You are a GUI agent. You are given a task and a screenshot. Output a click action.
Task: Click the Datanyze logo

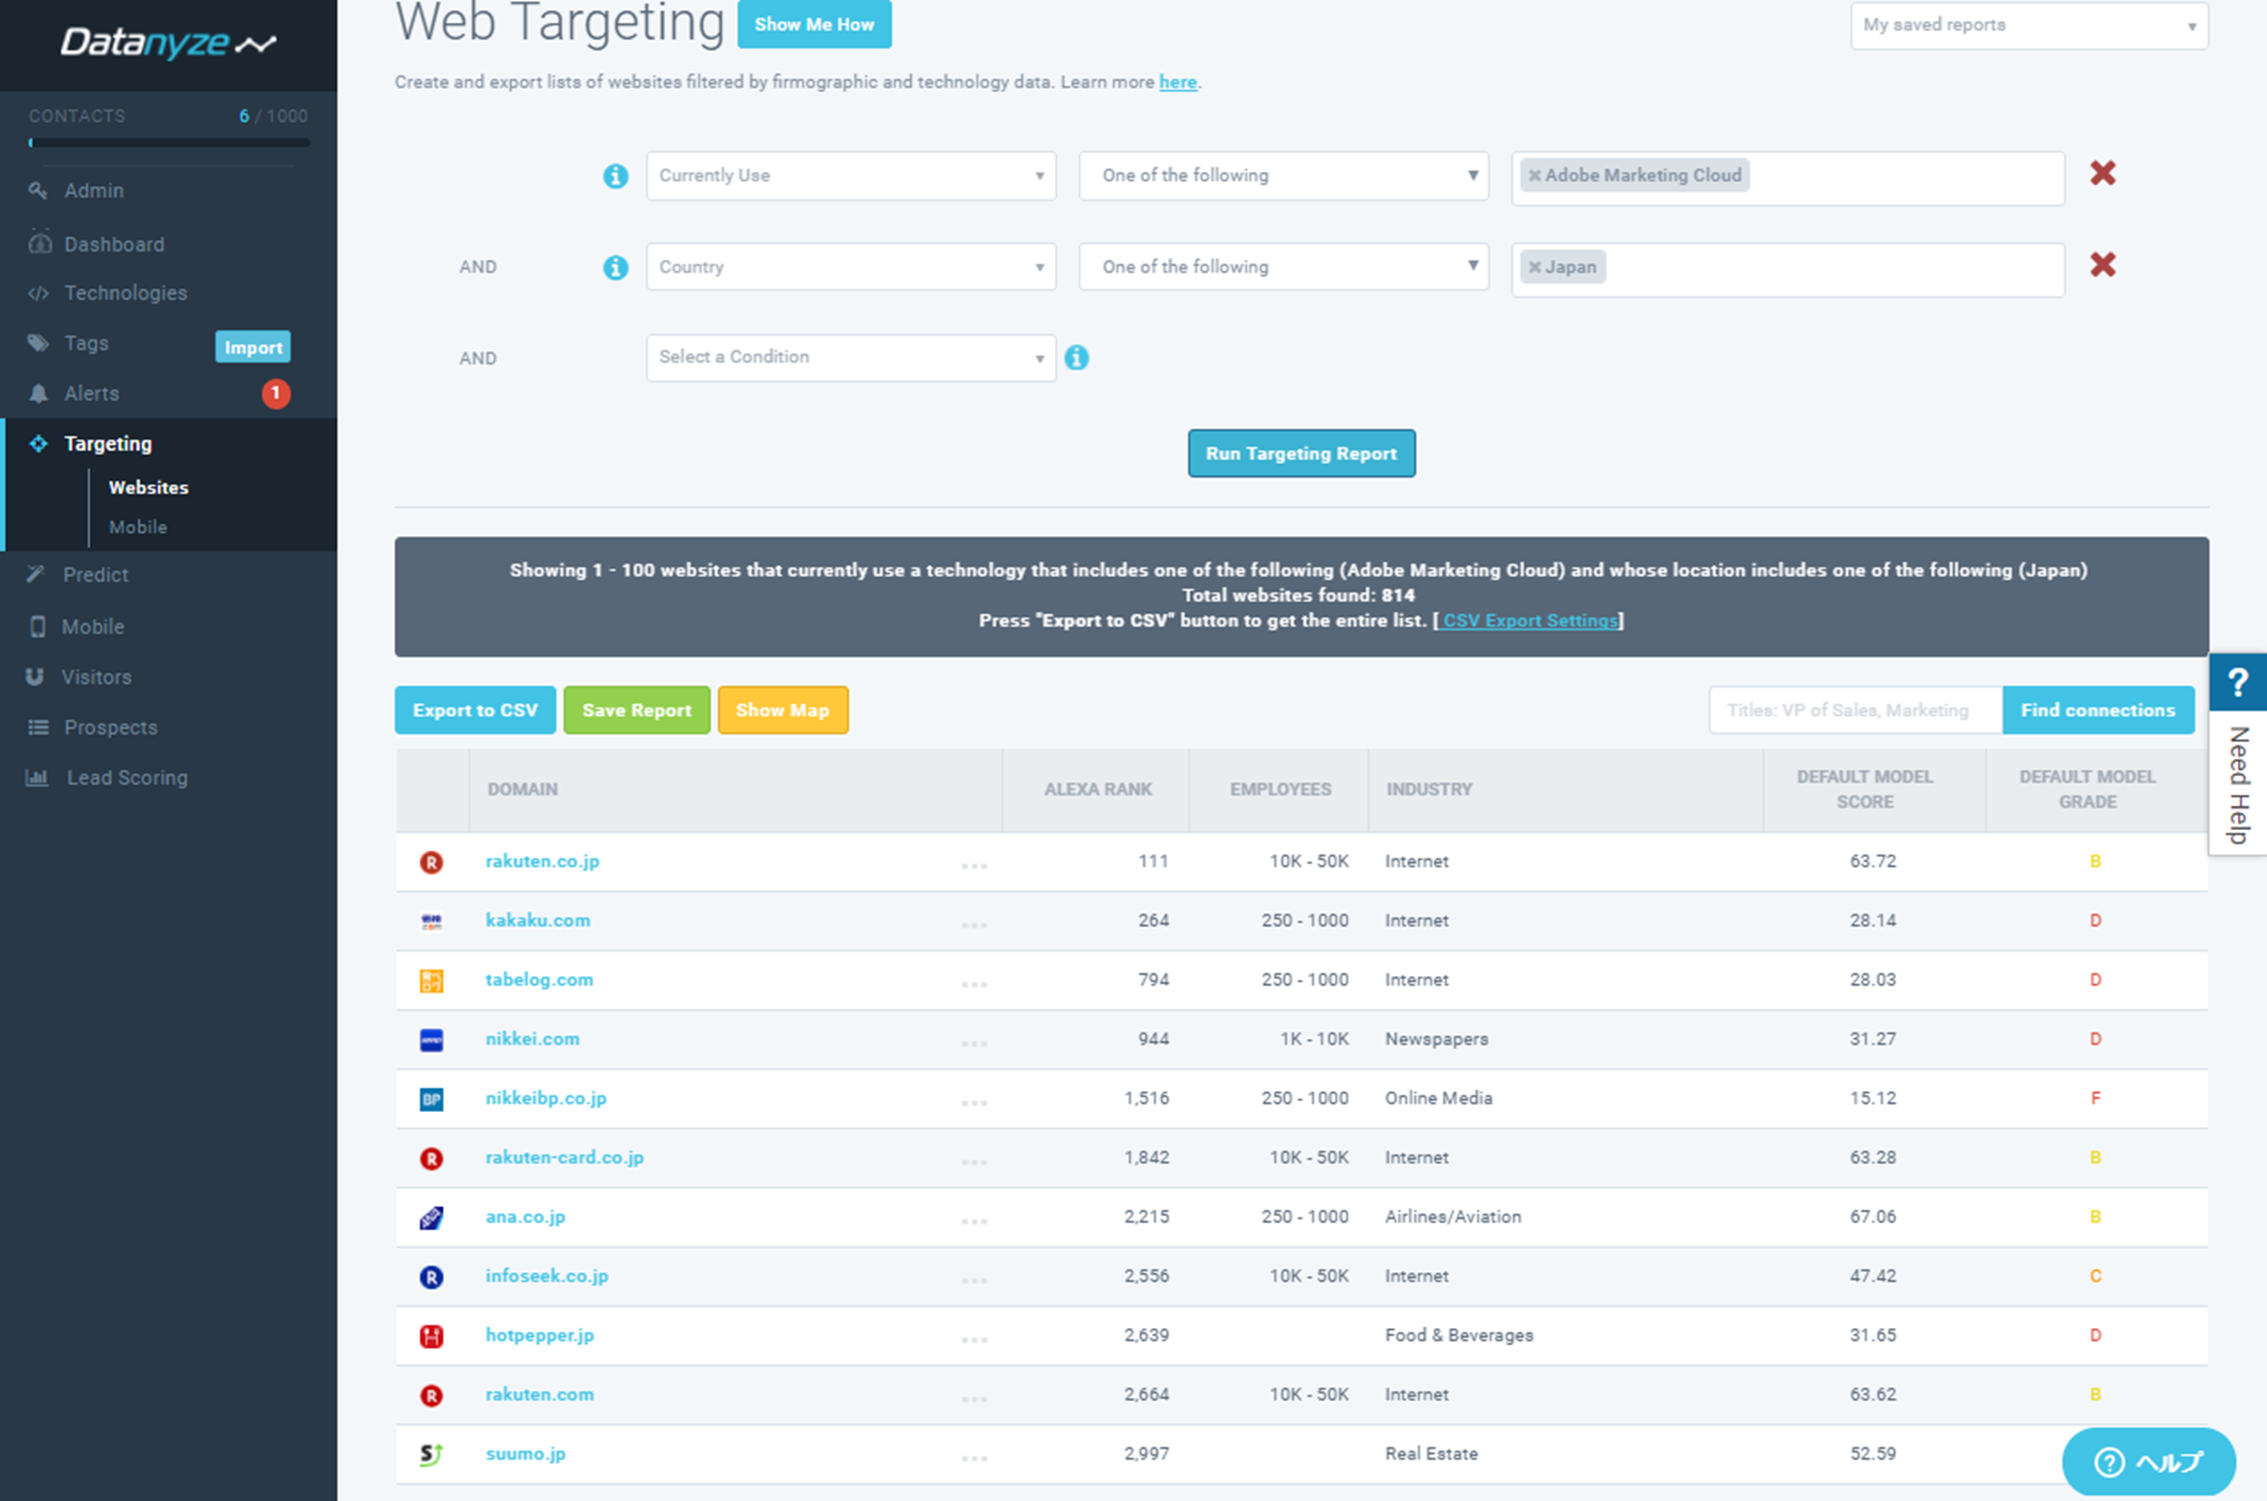[x=168, y=43]
